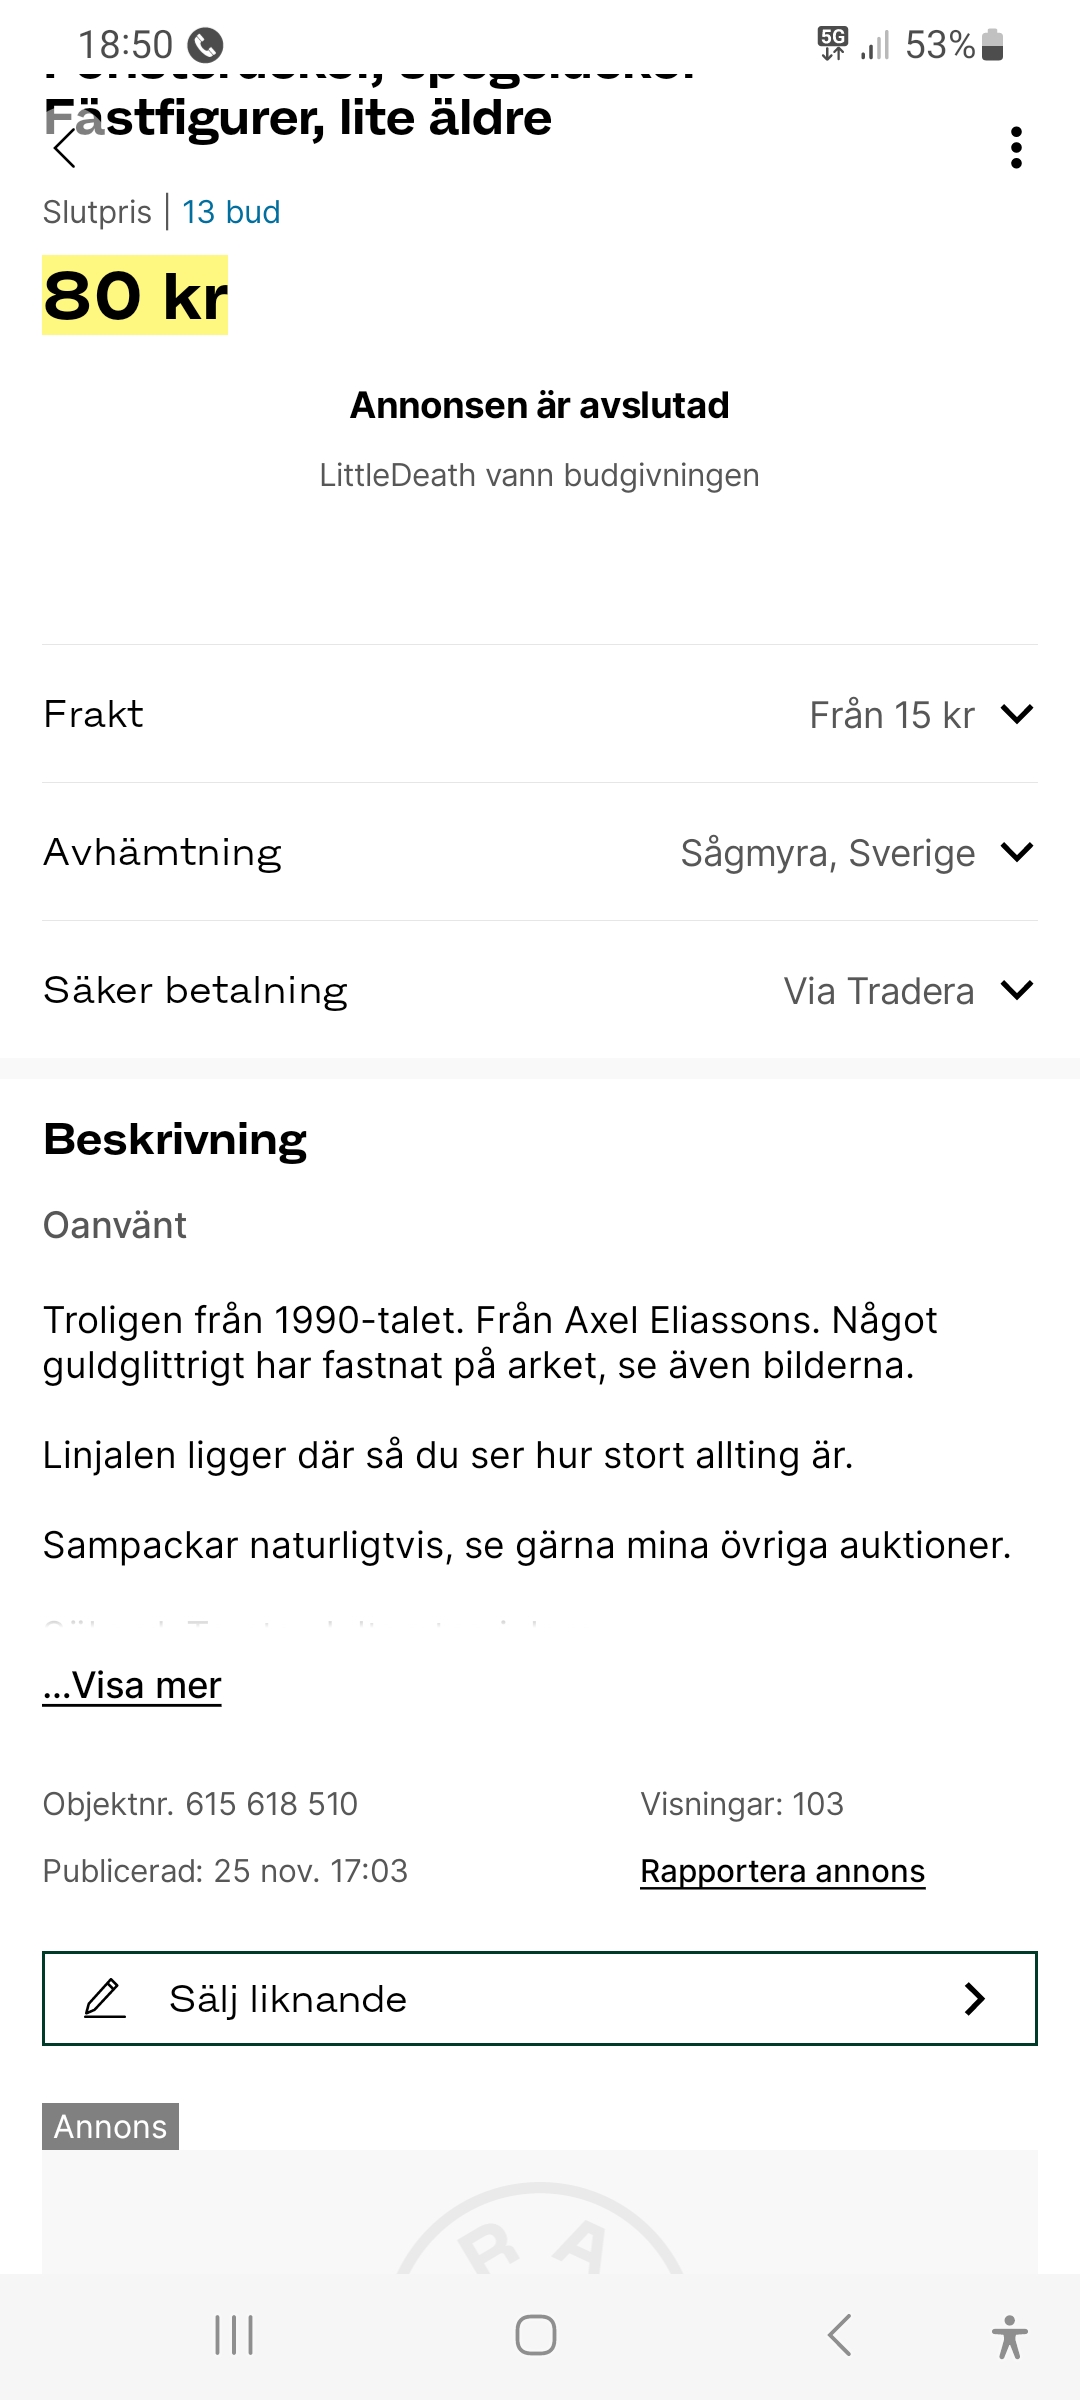The height and width of the screenshot is (2400, 1080).
Task: Tap the accessibility figure icon
Action: 1009,2336
